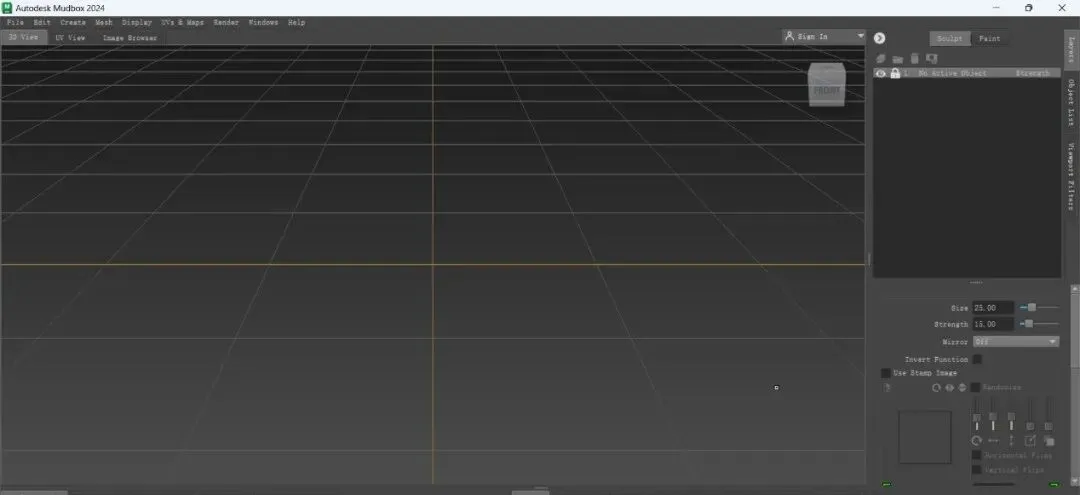The width and height of the screenshot is (1080, 495).
Task: Click the vertical arrows icon below sliders
Action: click(x=1011, y=441)
